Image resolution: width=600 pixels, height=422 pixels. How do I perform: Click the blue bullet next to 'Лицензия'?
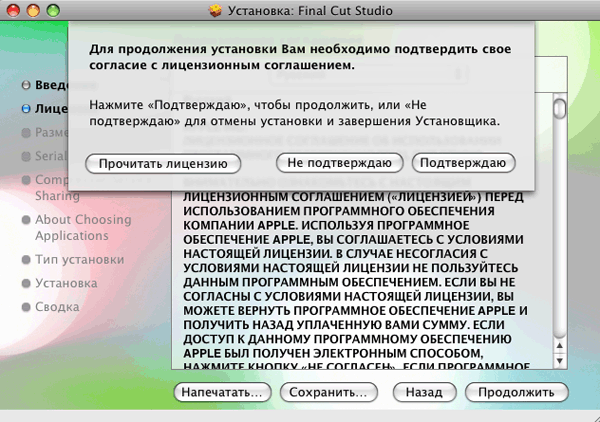coord(26,109)
